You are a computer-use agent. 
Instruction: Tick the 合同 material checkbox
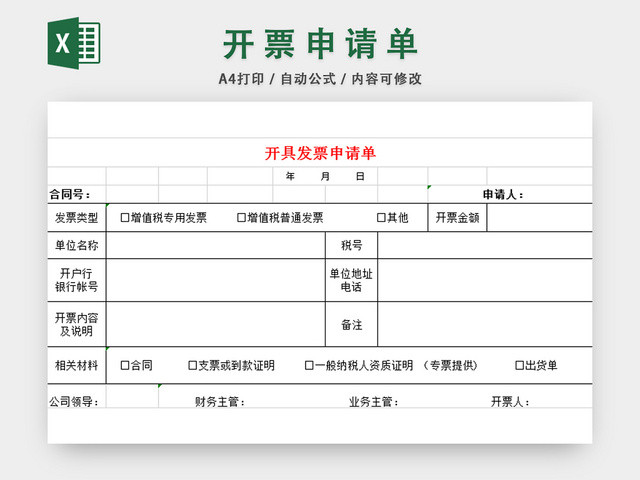125,365
